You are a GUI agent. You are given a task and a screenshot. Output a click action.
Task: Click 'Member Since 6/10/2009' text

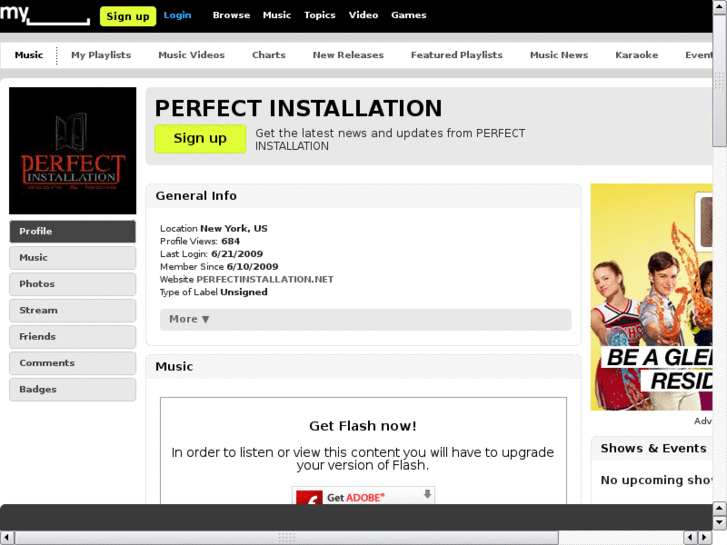219,267
